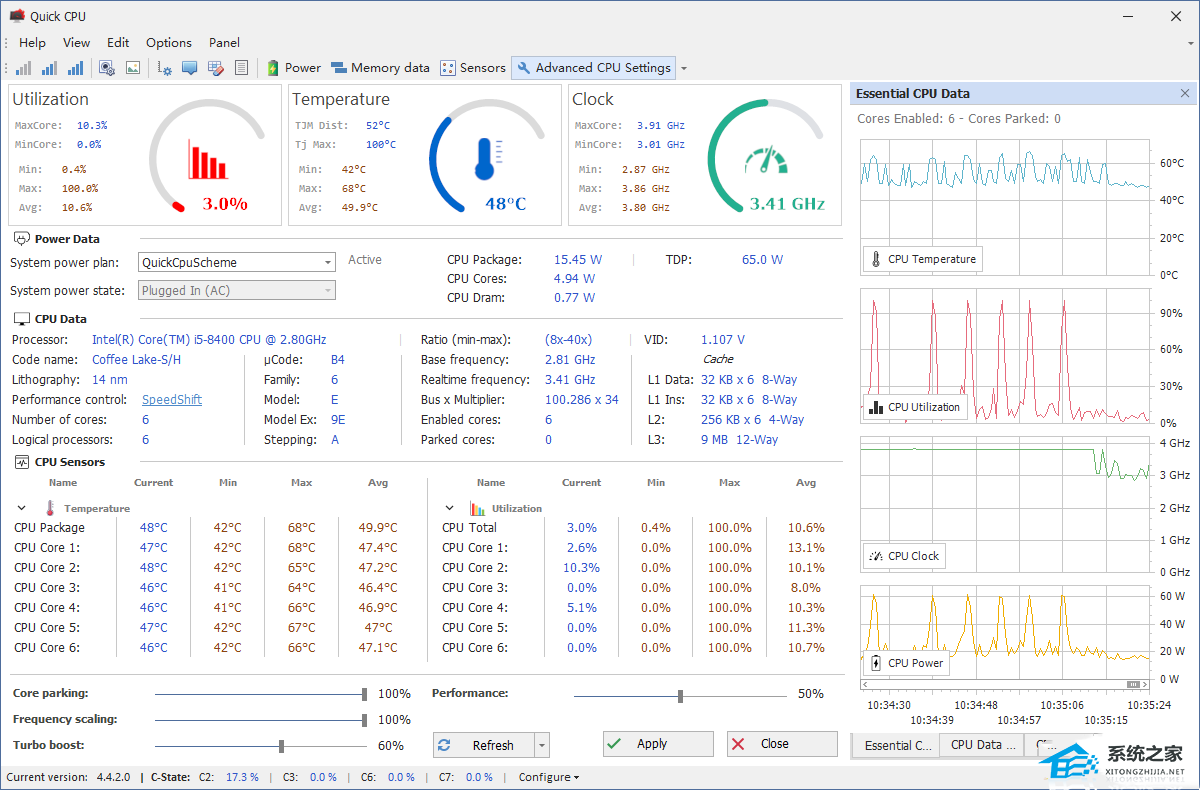1200x790 pixels.
Task: Click the CPU Power chart legend
Action: (x=906, y=663)
